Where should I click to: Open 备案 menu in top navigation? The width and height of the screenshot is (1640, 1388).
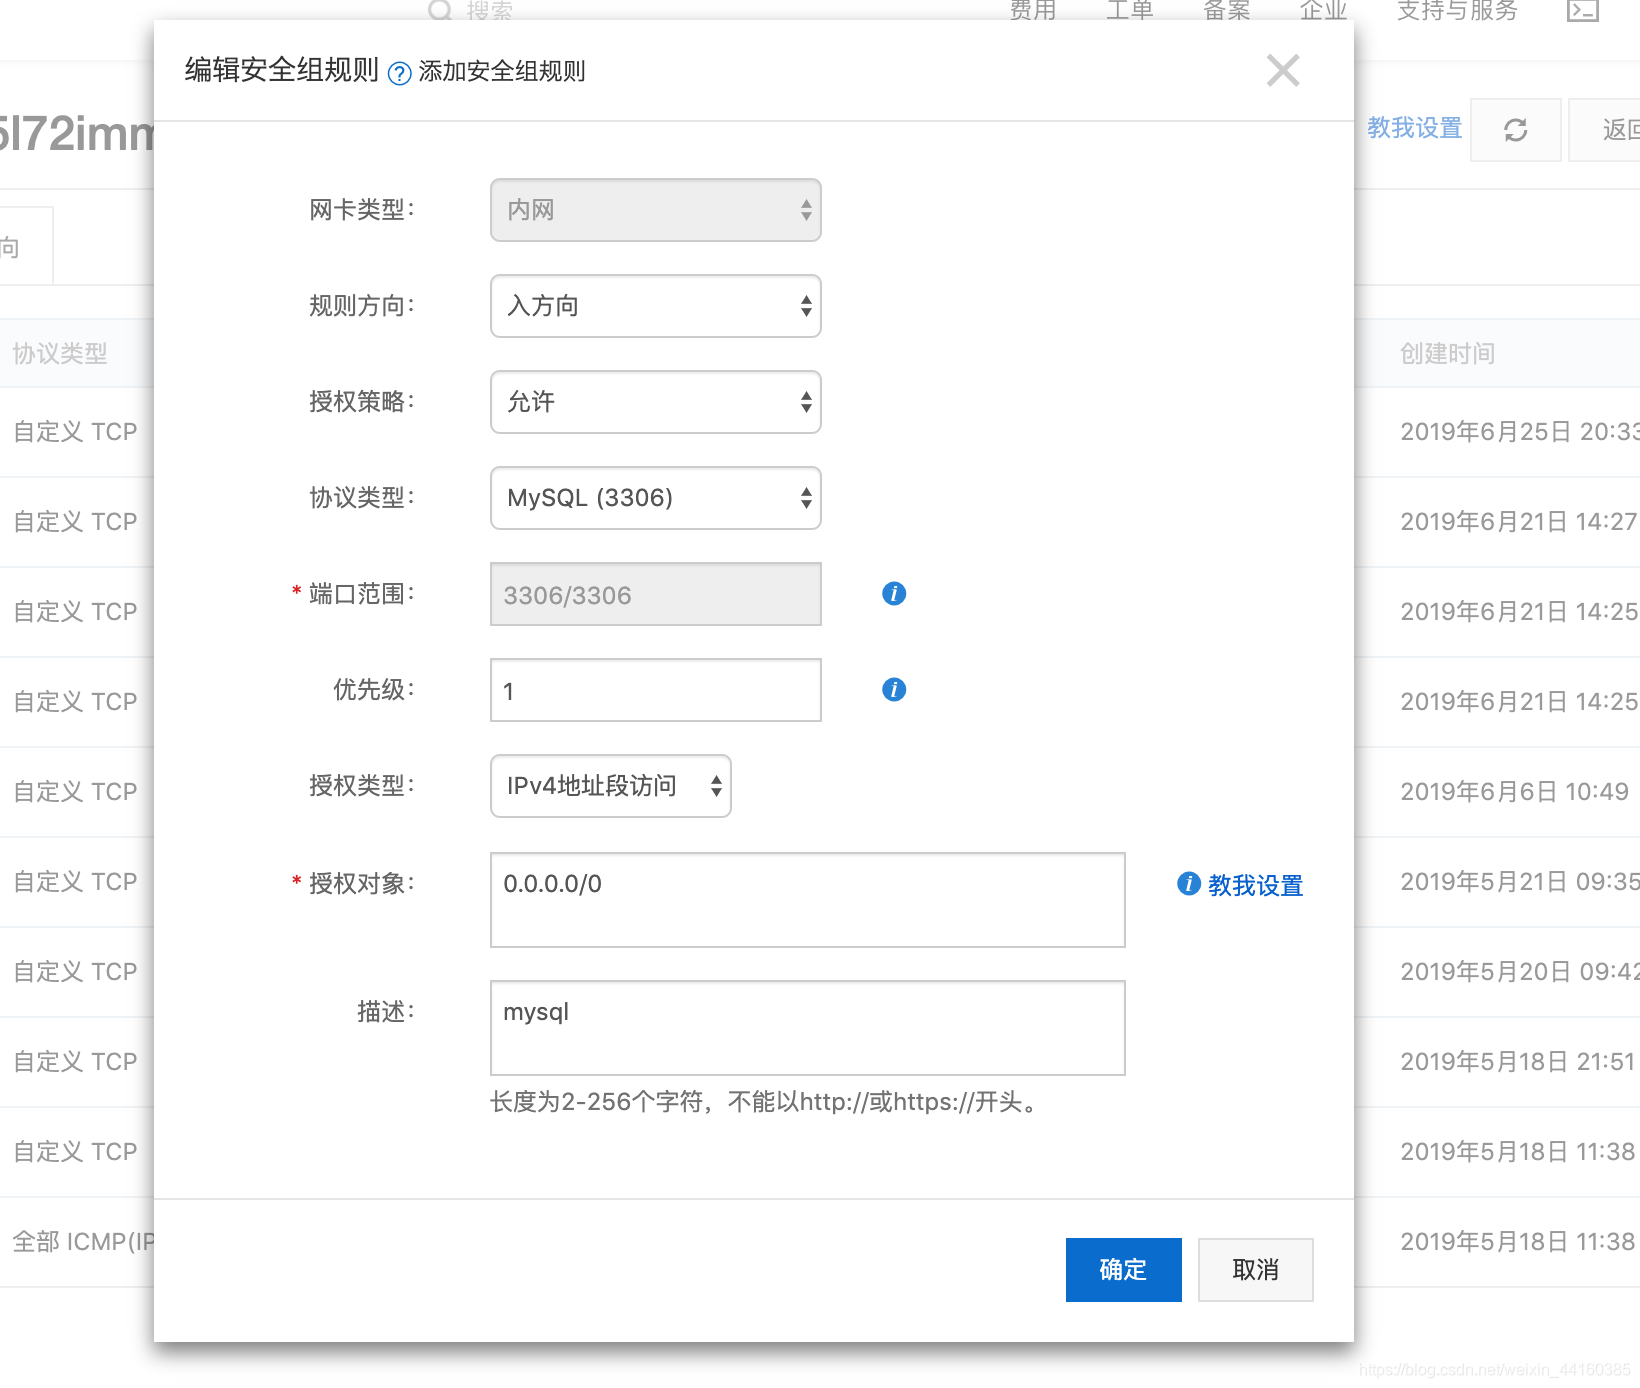click(1227, 11)
